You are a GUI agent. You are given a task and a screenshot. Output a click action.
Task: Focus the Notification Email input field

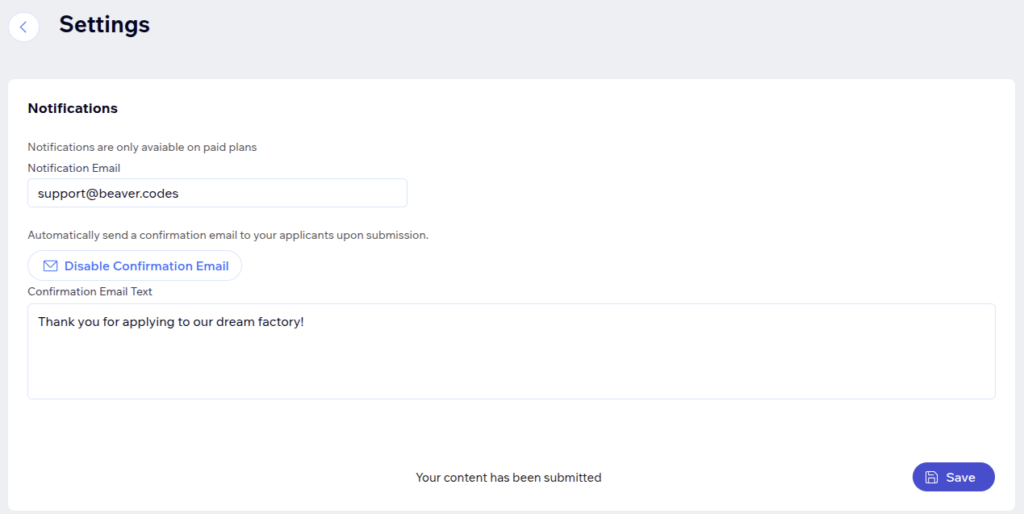217,193
